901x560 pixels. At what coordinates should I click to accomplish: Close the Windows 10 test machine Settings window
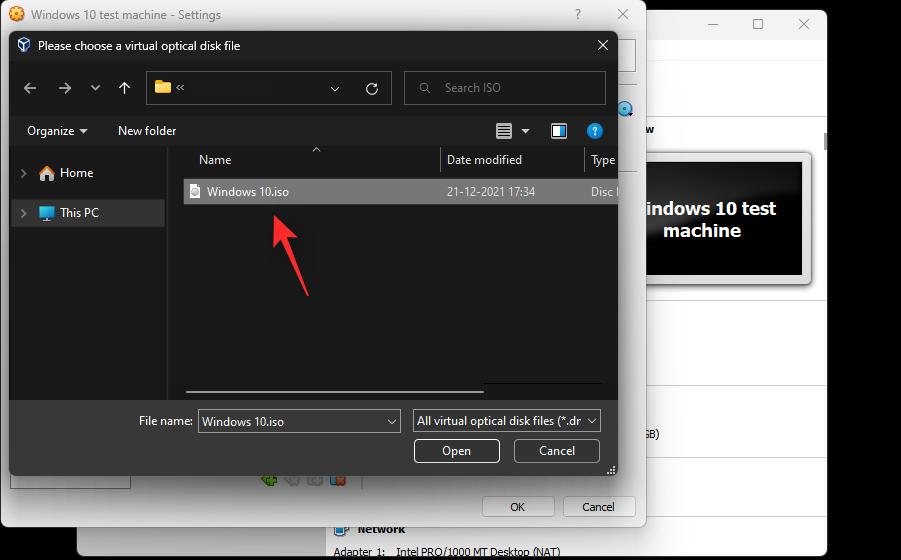[623, 14]
